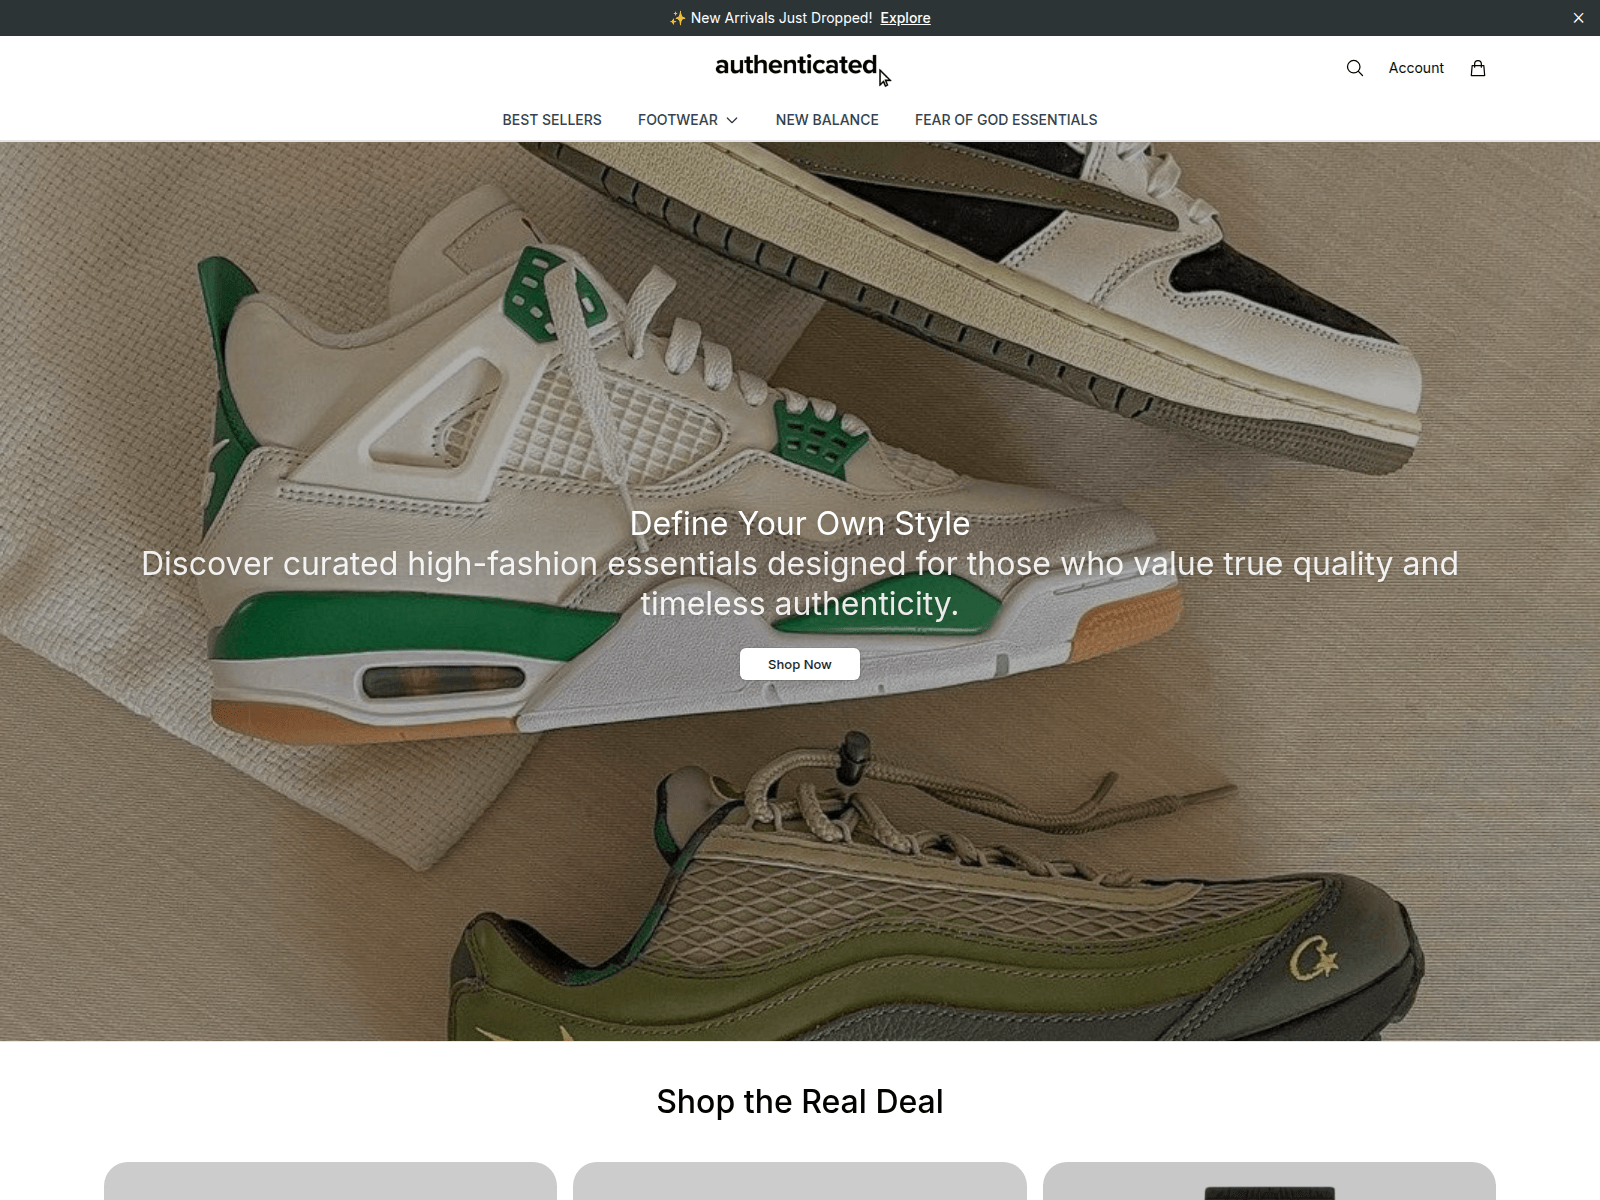1600x1200 pixels.
Task: Go to Best Sellers menu item
Action: [552, 120]
